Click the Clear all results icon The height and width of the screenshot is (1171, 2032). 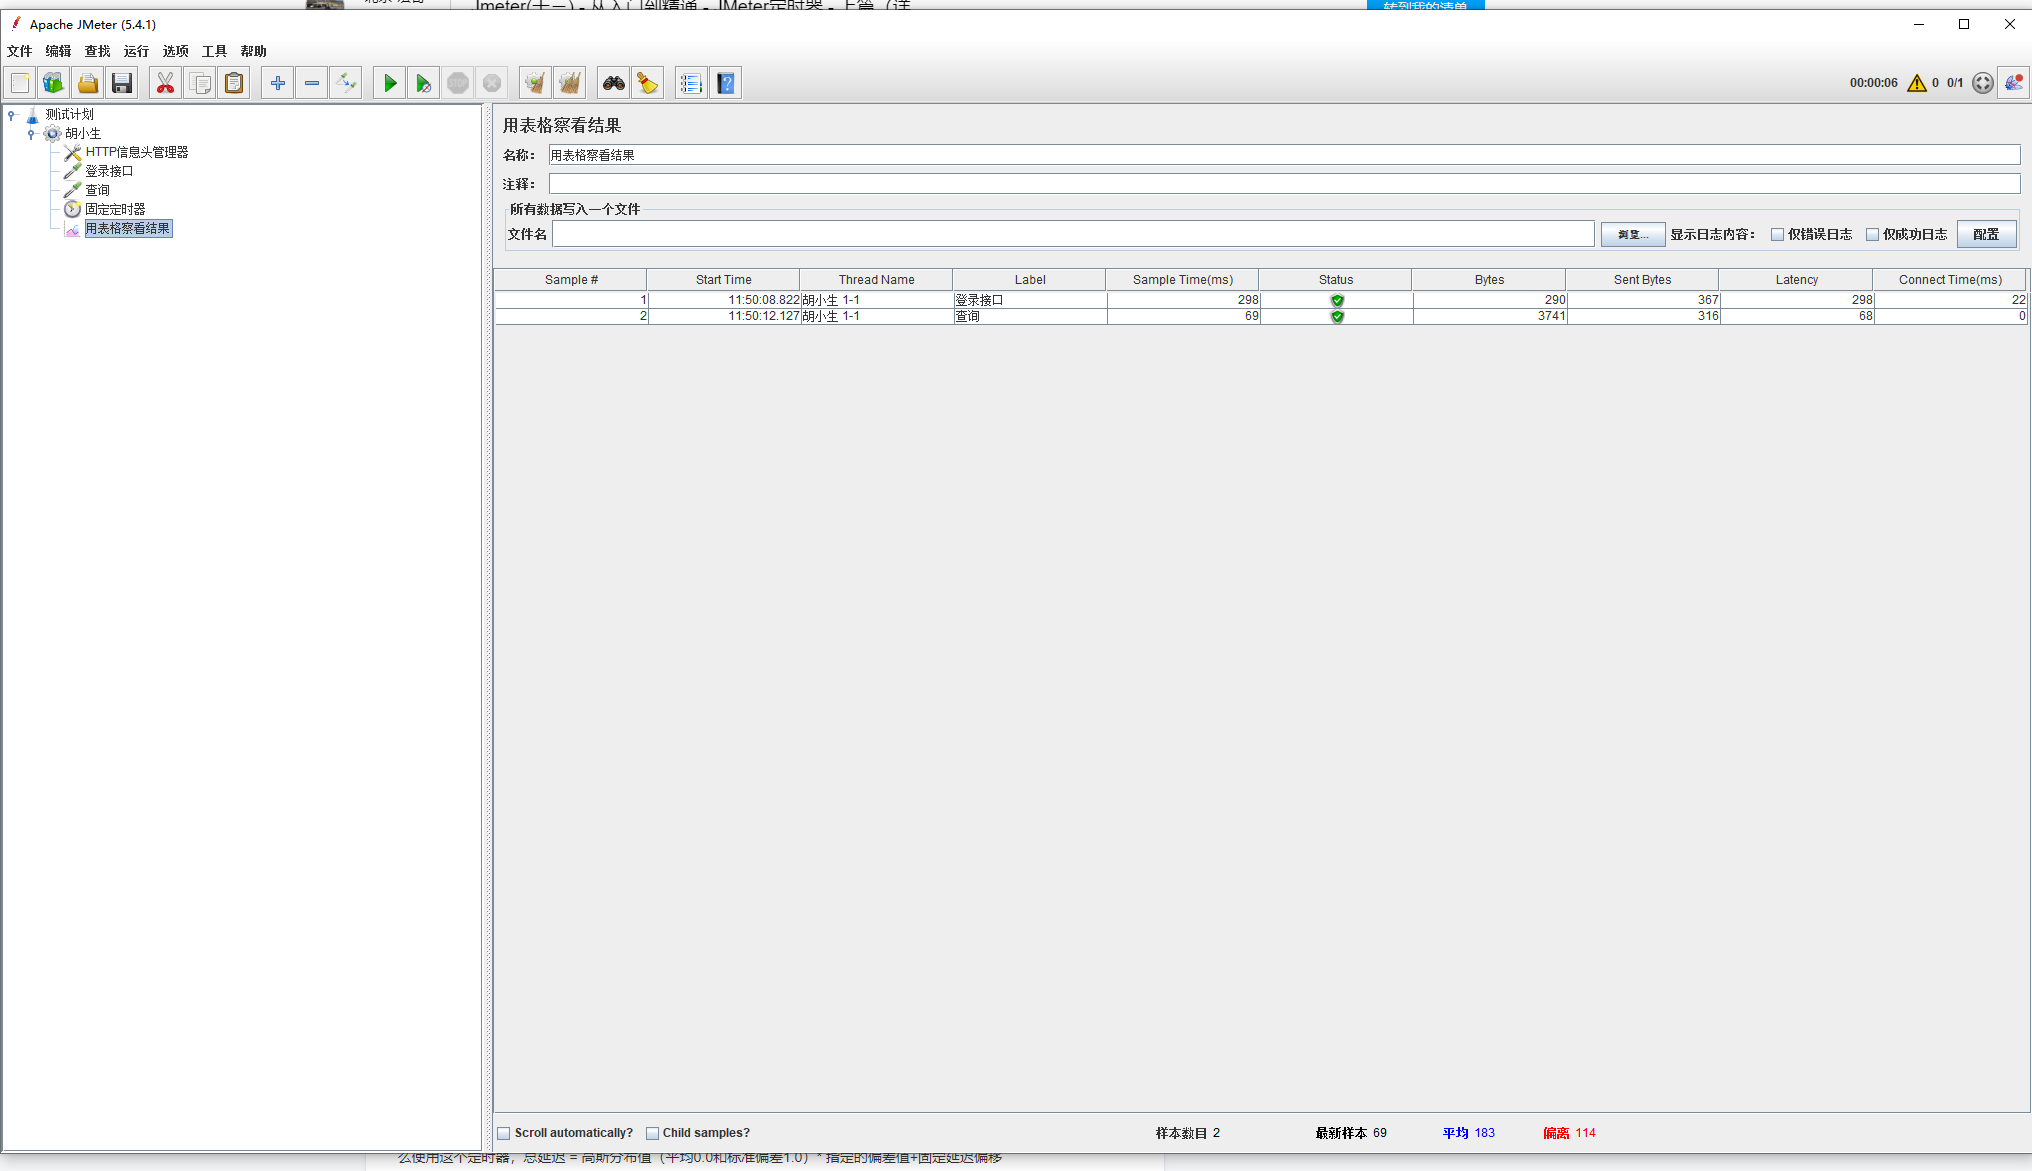(570, 84)
